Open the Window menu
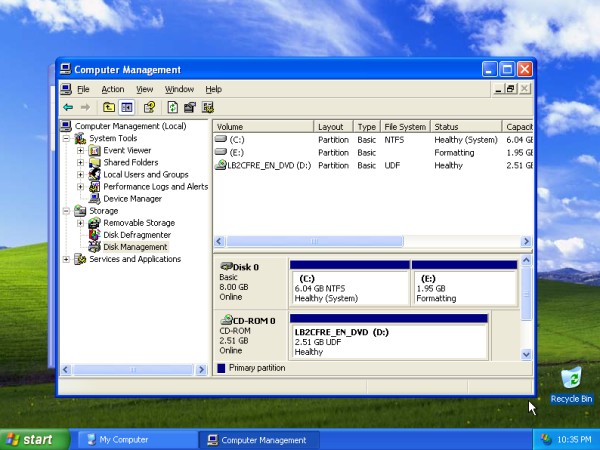Image resolution: width=600 pixels, height=450 pixels. [179, 89]
